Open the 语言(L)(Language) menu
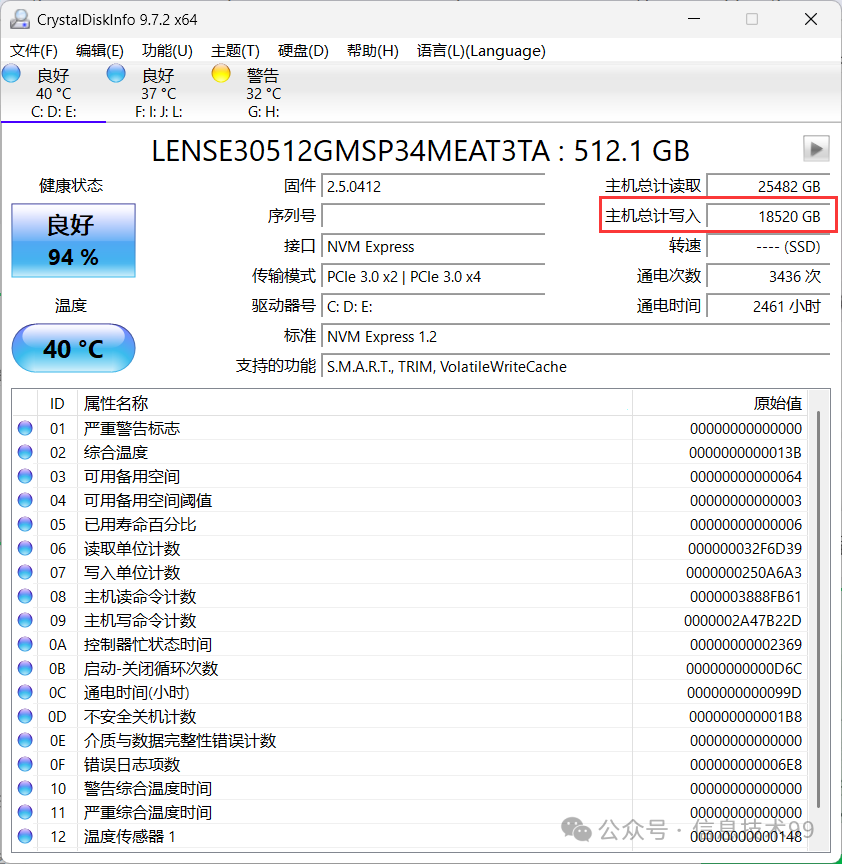The height and width of the screenshot is (864, 842). pyautogui.click(x=481, y=51)
